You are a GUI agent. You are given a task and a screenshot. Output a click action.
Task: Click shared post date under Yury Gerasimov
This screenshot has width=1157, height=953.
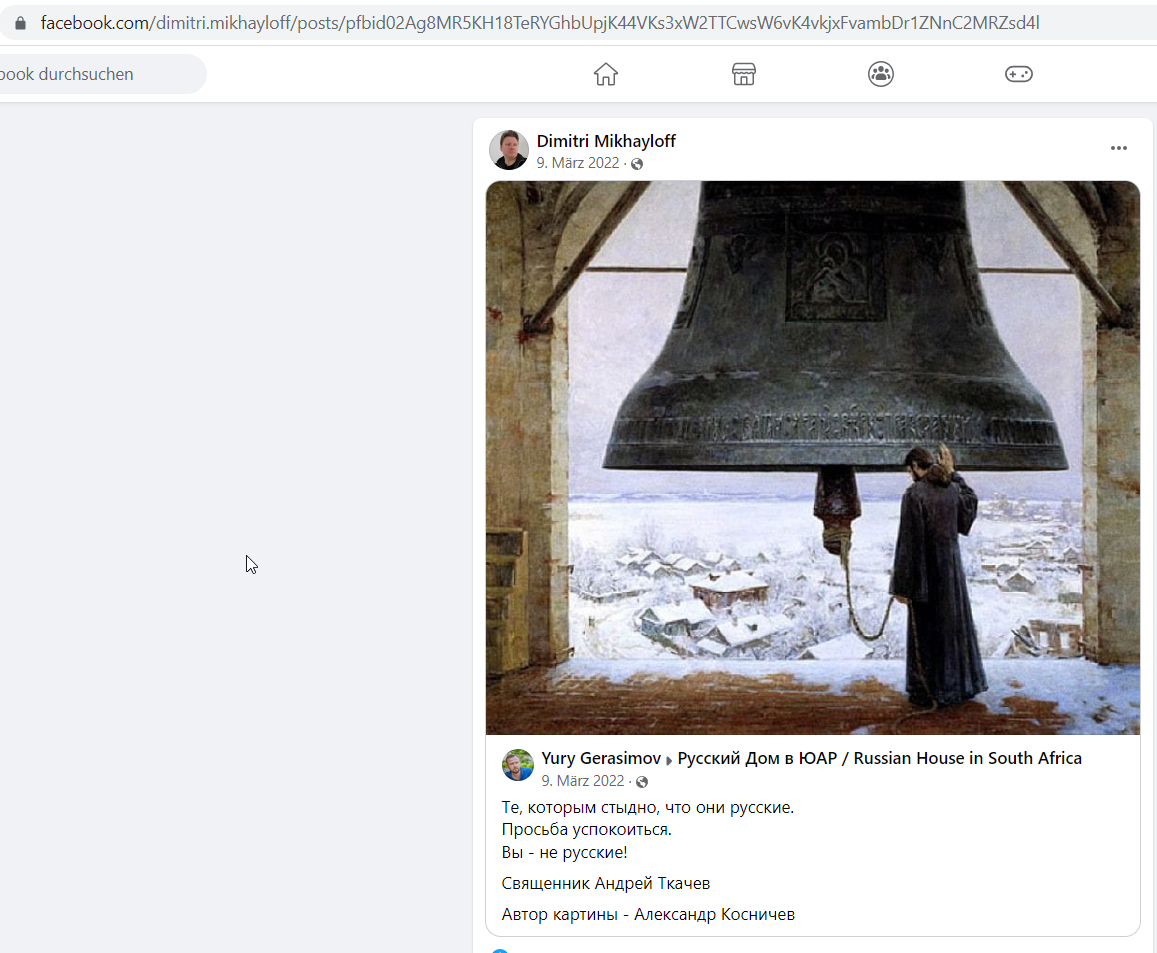583,780
